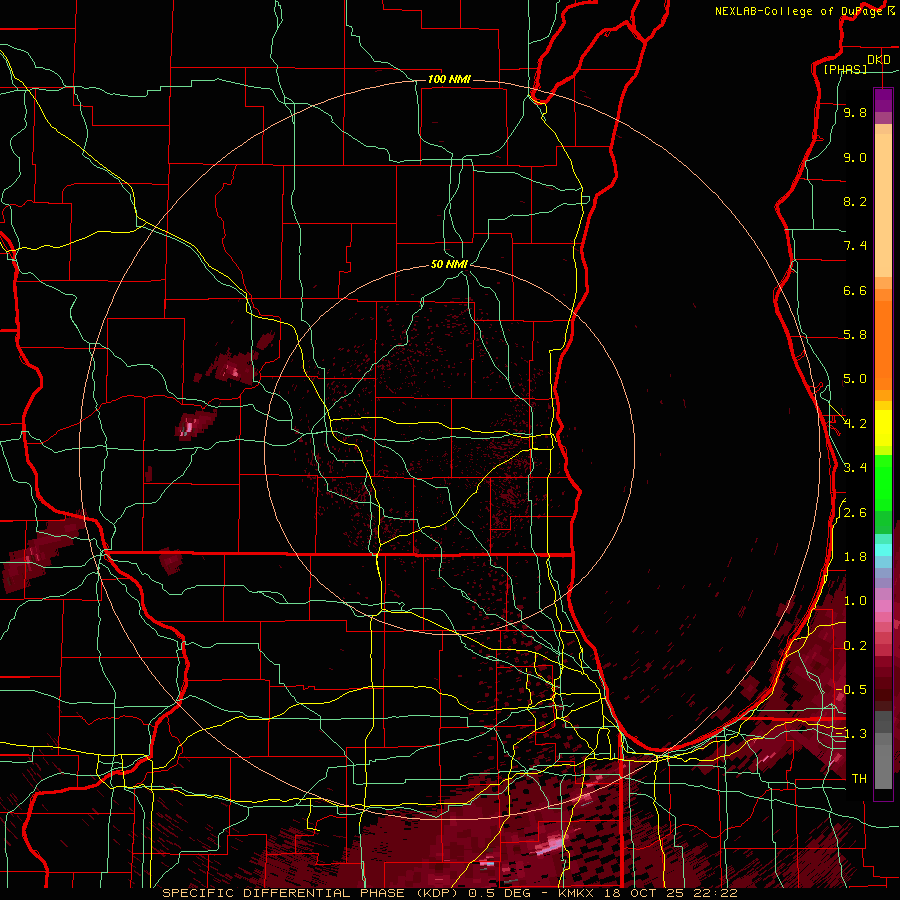The height and width of the screenshot is (900, 900).
Task: Click the 5.0 value on the scale
Action: point(855,379)
